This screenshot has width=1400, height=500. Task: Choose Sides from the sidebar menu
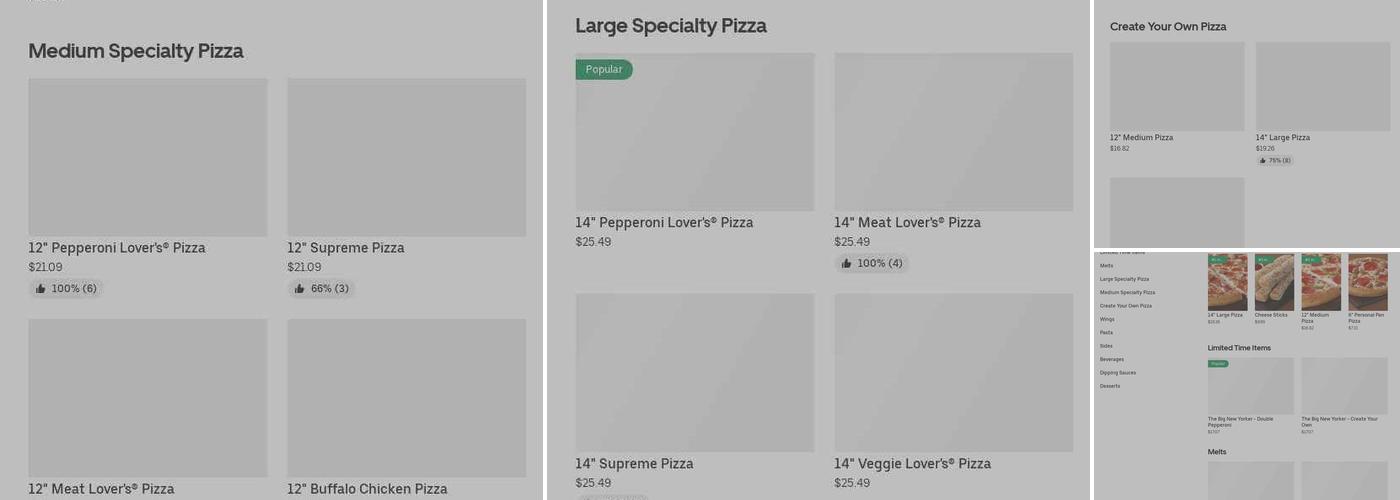click(x=1106, y=346)
